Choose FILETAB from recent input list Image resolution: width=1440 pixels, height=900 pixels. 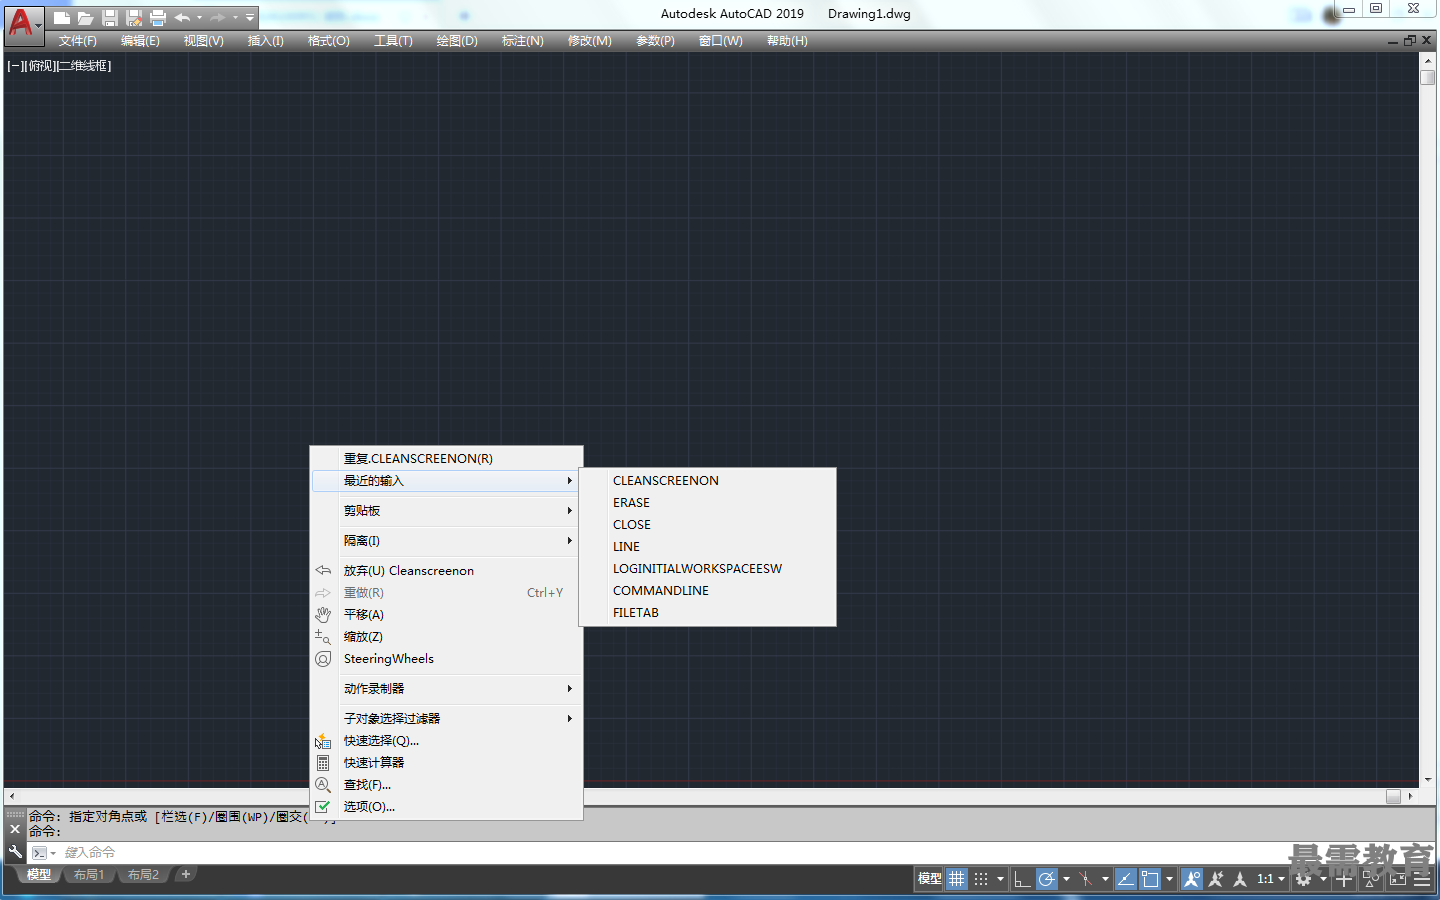708,613
